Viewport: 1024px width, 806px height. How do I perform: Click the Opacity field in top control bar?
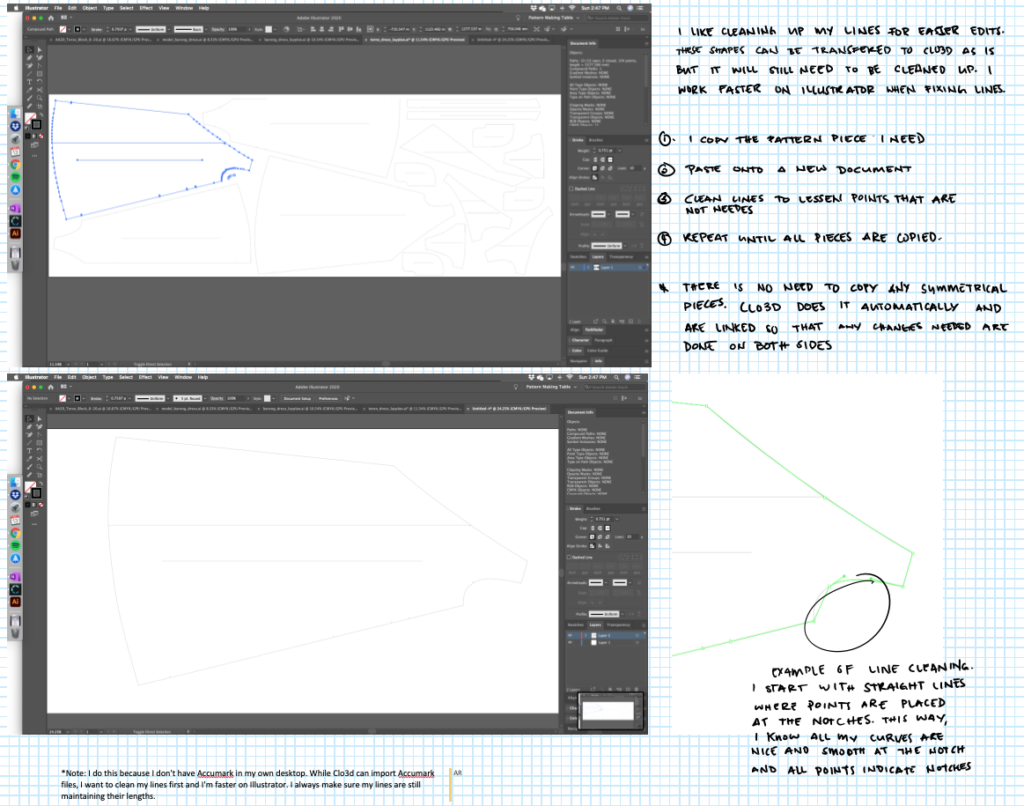click(237, 29)
